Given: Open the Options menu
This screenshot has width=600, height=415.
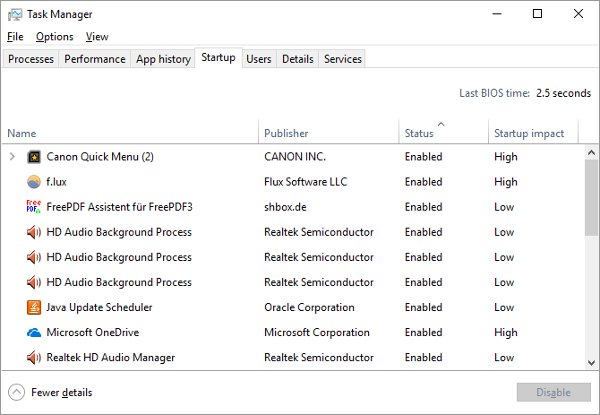Looking at the screenshot, I should click(54, 37).
